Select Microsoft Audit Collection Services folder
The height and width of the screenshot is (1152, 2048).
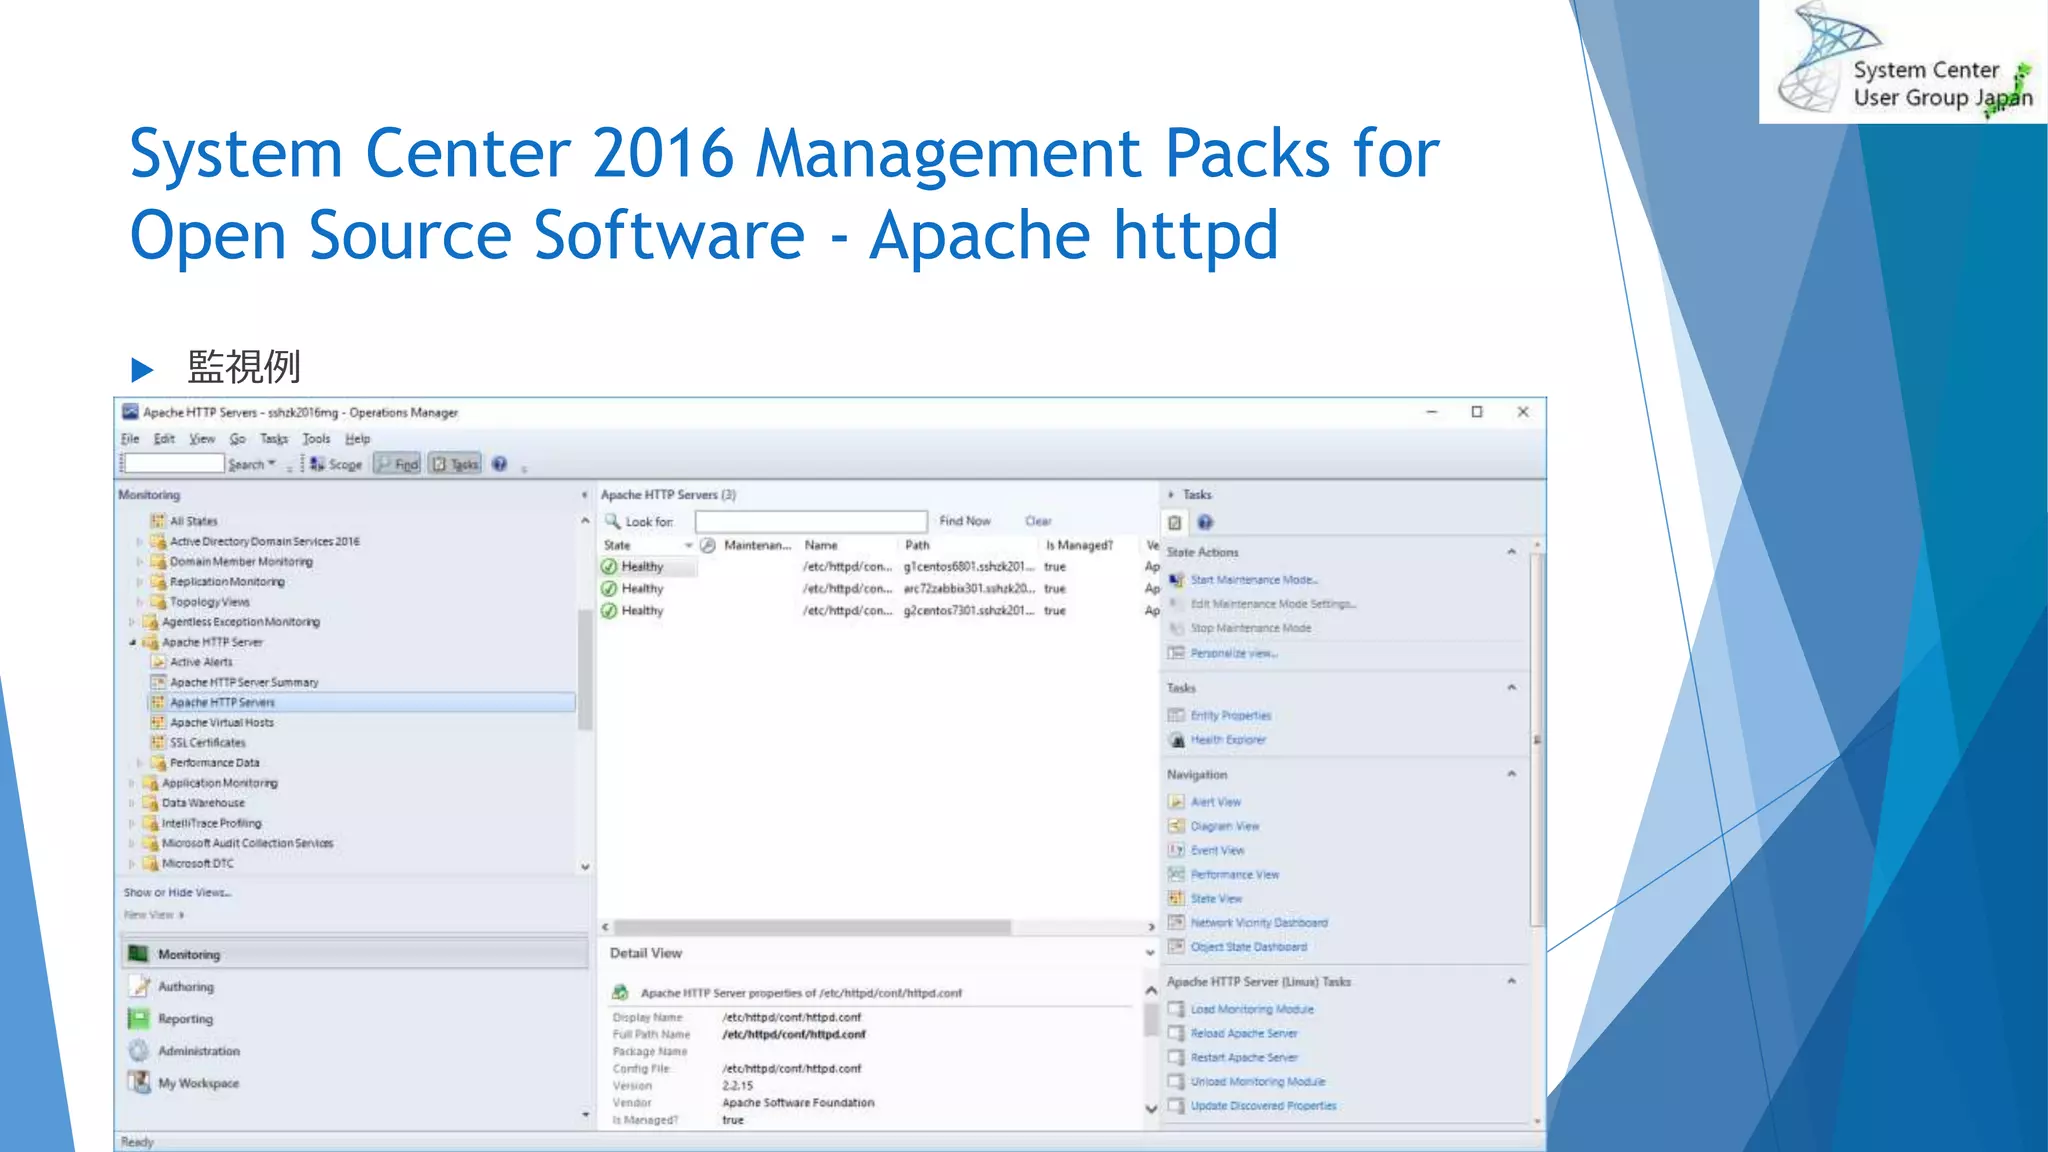point(246,843)
